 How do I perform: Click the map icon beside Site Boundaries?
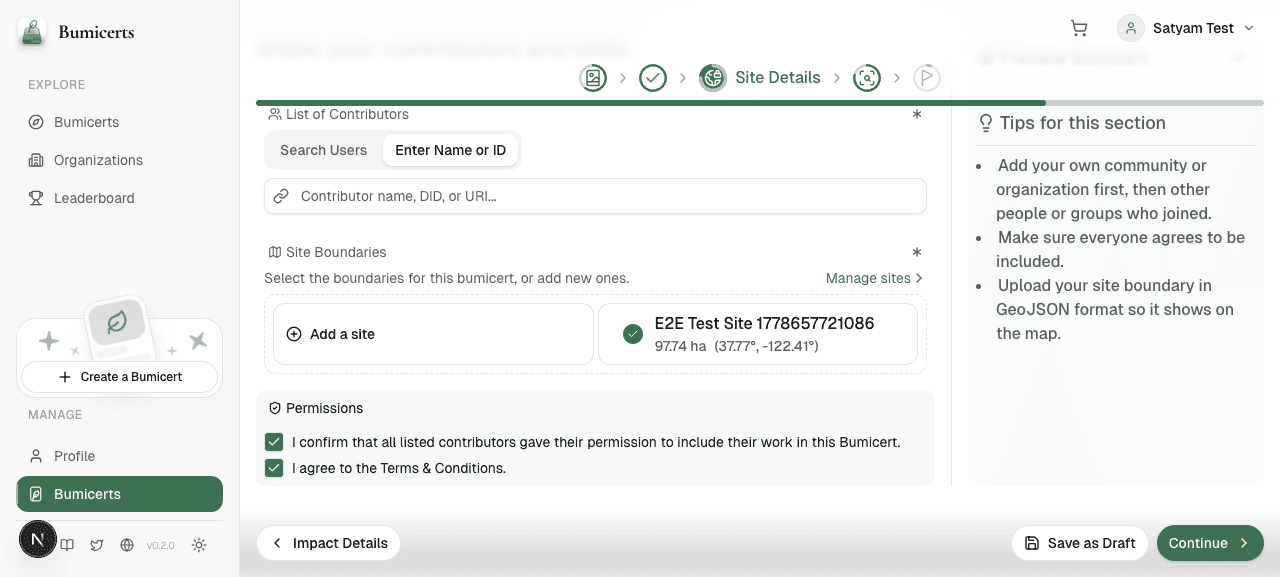click(x=275, y=252)
